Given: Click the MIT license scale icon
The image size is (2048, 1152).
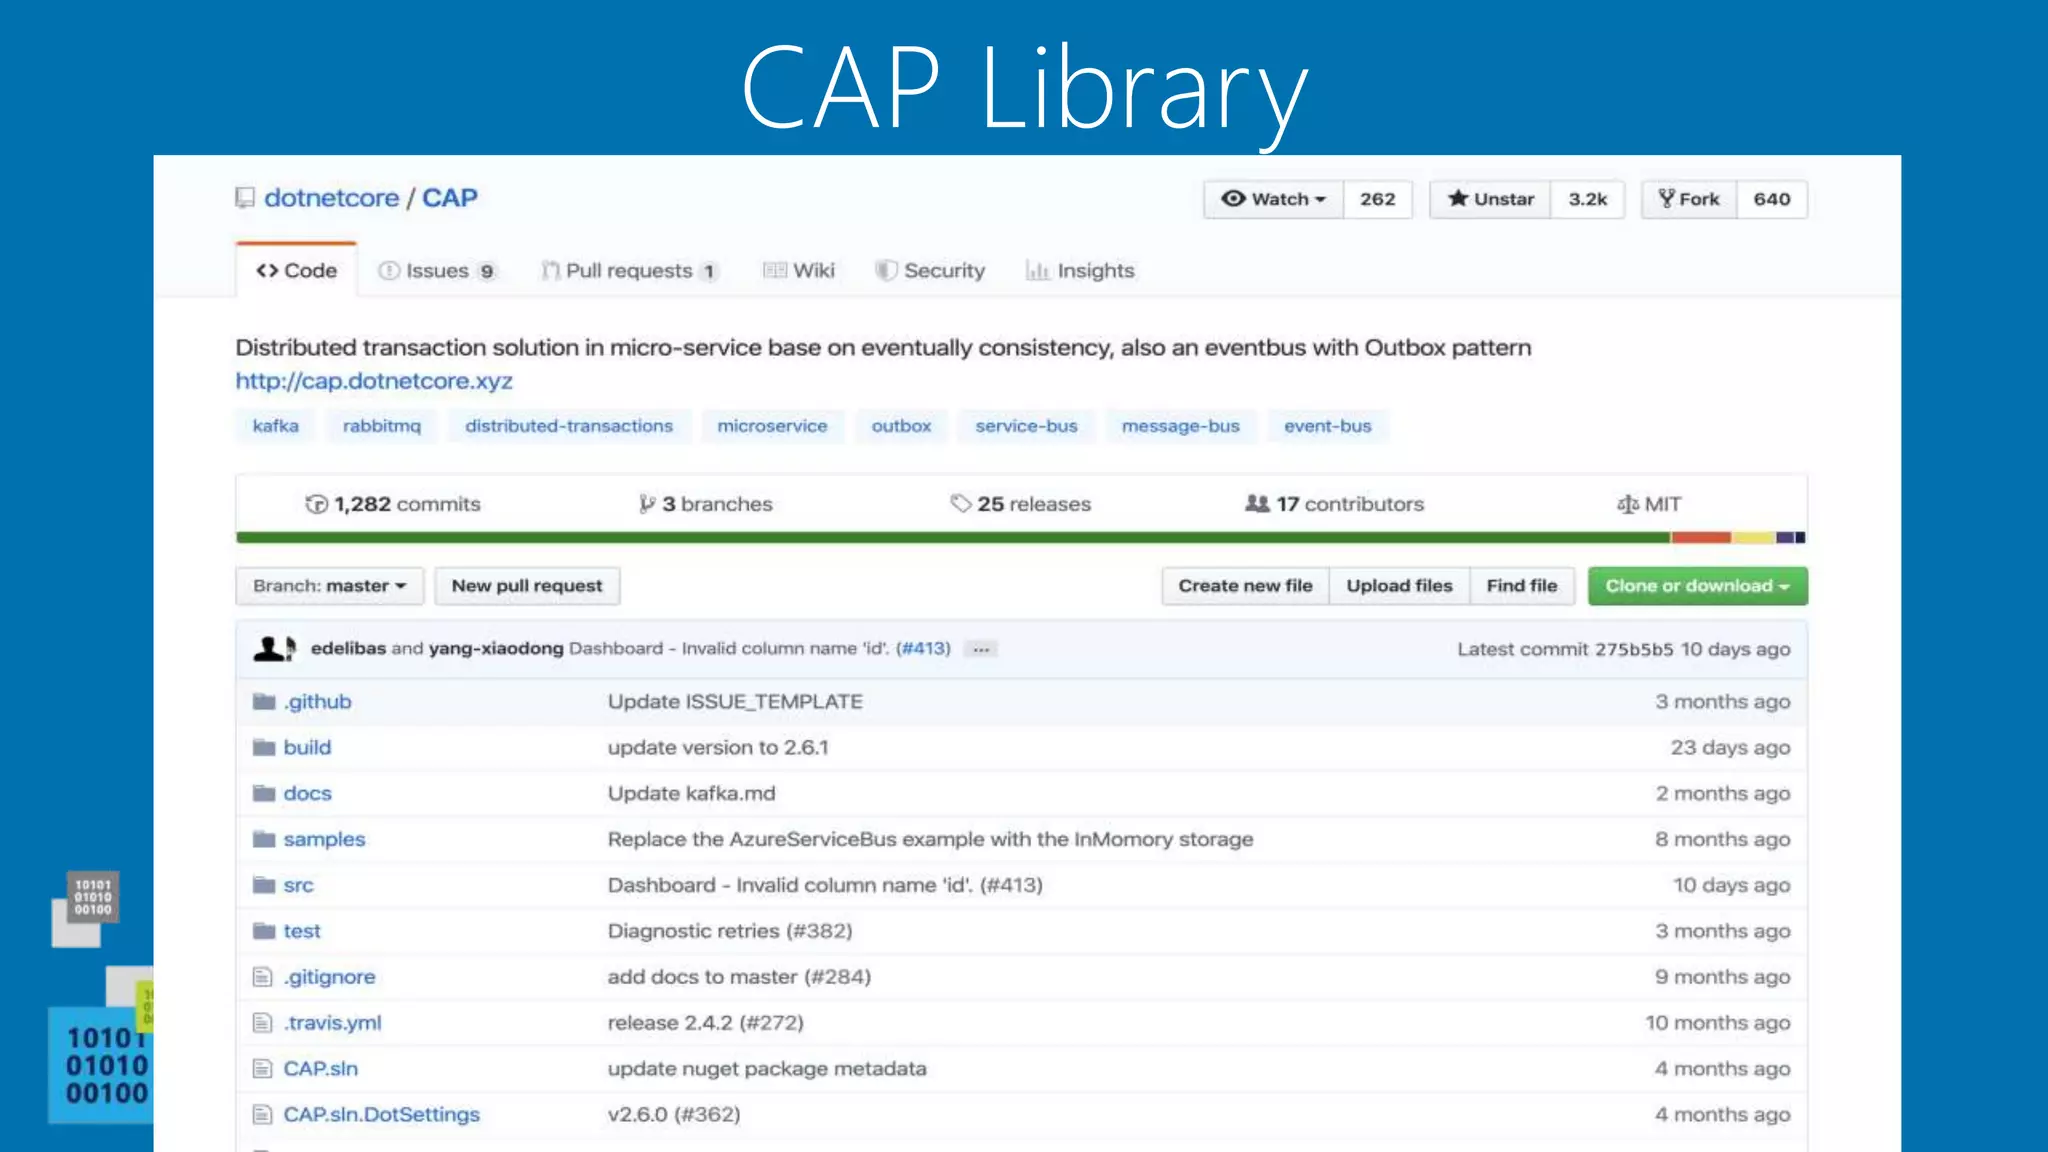Looking at the screenshot, I should coord(1627,504).
